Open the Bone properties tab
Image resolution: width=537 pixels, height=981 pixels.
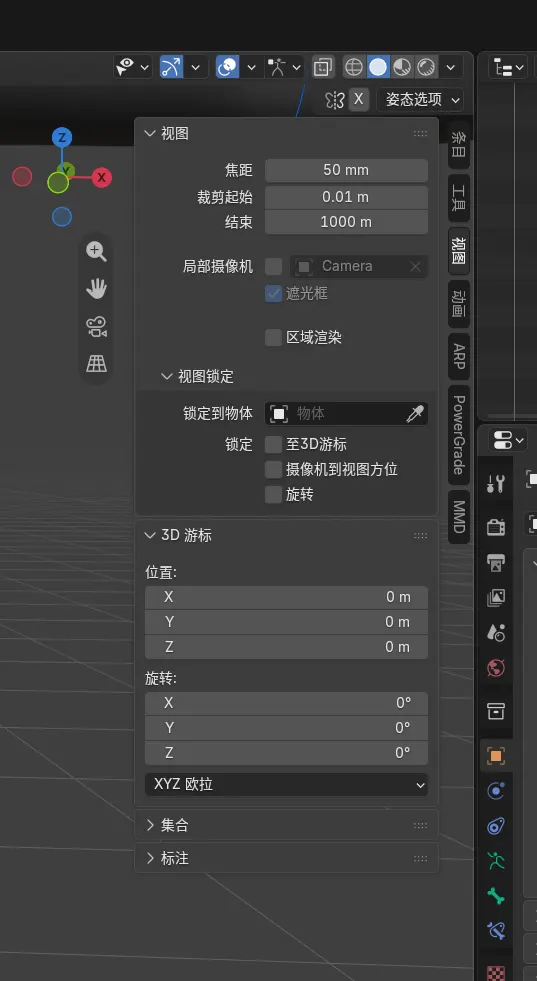(496, 896)
